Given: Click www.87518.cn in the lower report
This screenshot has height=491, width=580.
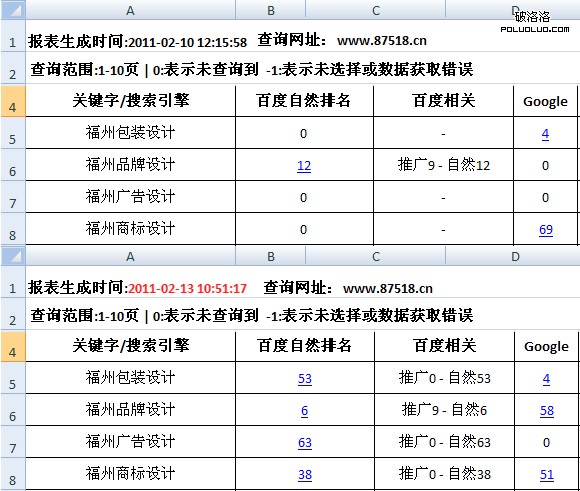Looking at the screenshot, I should [x=388, y=288].
